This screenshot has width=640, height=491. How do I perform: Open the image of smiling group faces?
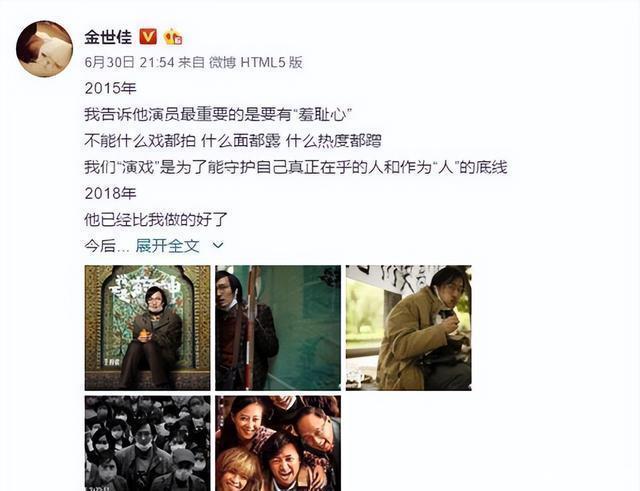pos(278,443)
